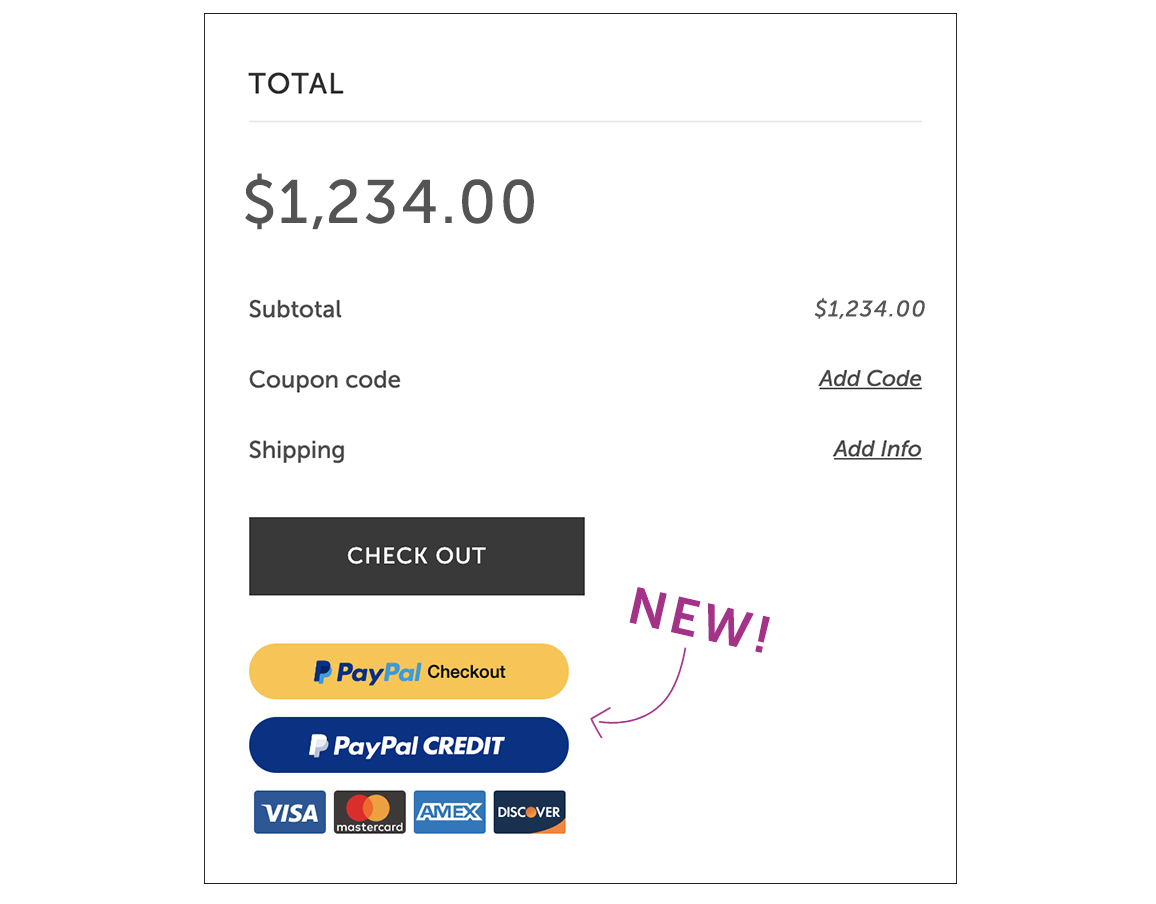Click the Mastercard logo icon
The width and height of the screenshot is (1156, 904).
369,812
